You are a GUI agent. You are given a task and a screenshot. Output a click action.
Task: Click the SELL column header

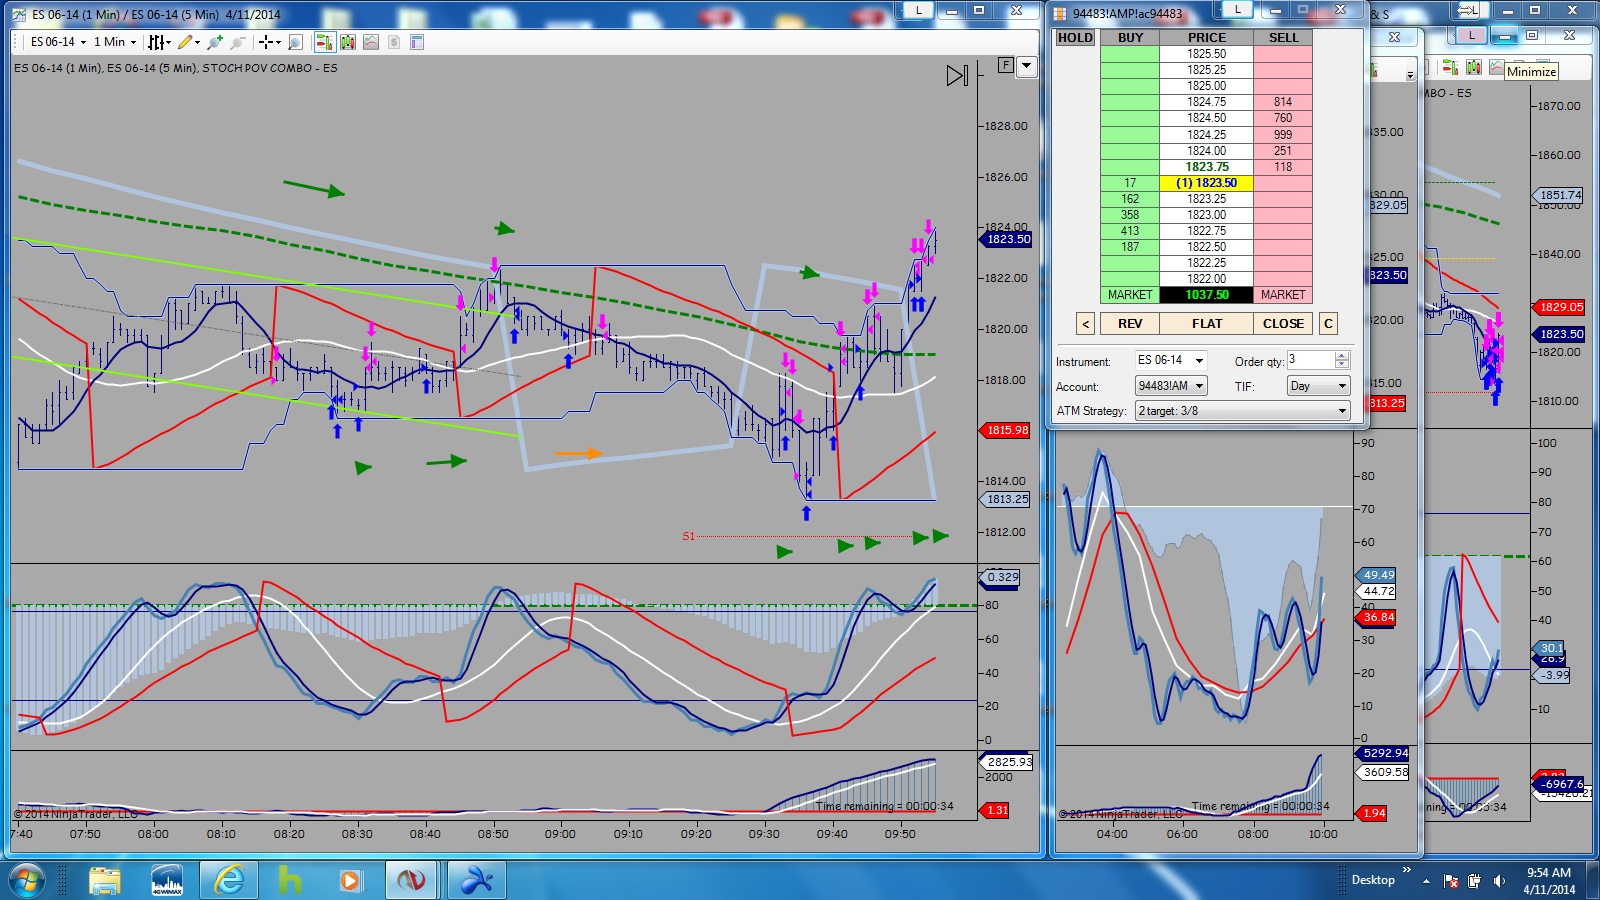pyautogui.click(x=1283, y=38)
